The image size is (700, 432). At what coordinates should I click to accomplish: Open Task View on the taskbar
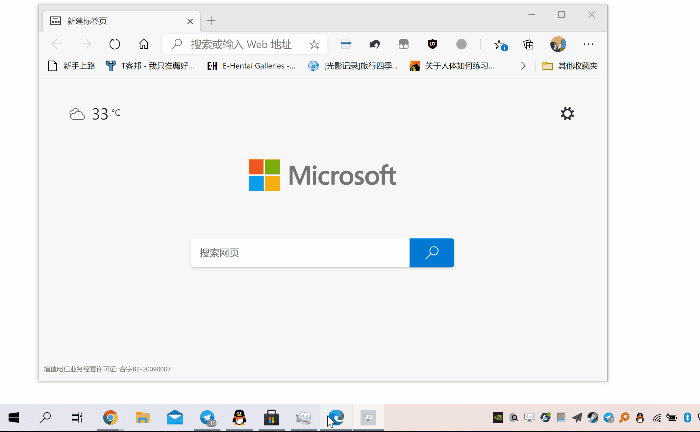pyautogui.click(x=77, y=418)
